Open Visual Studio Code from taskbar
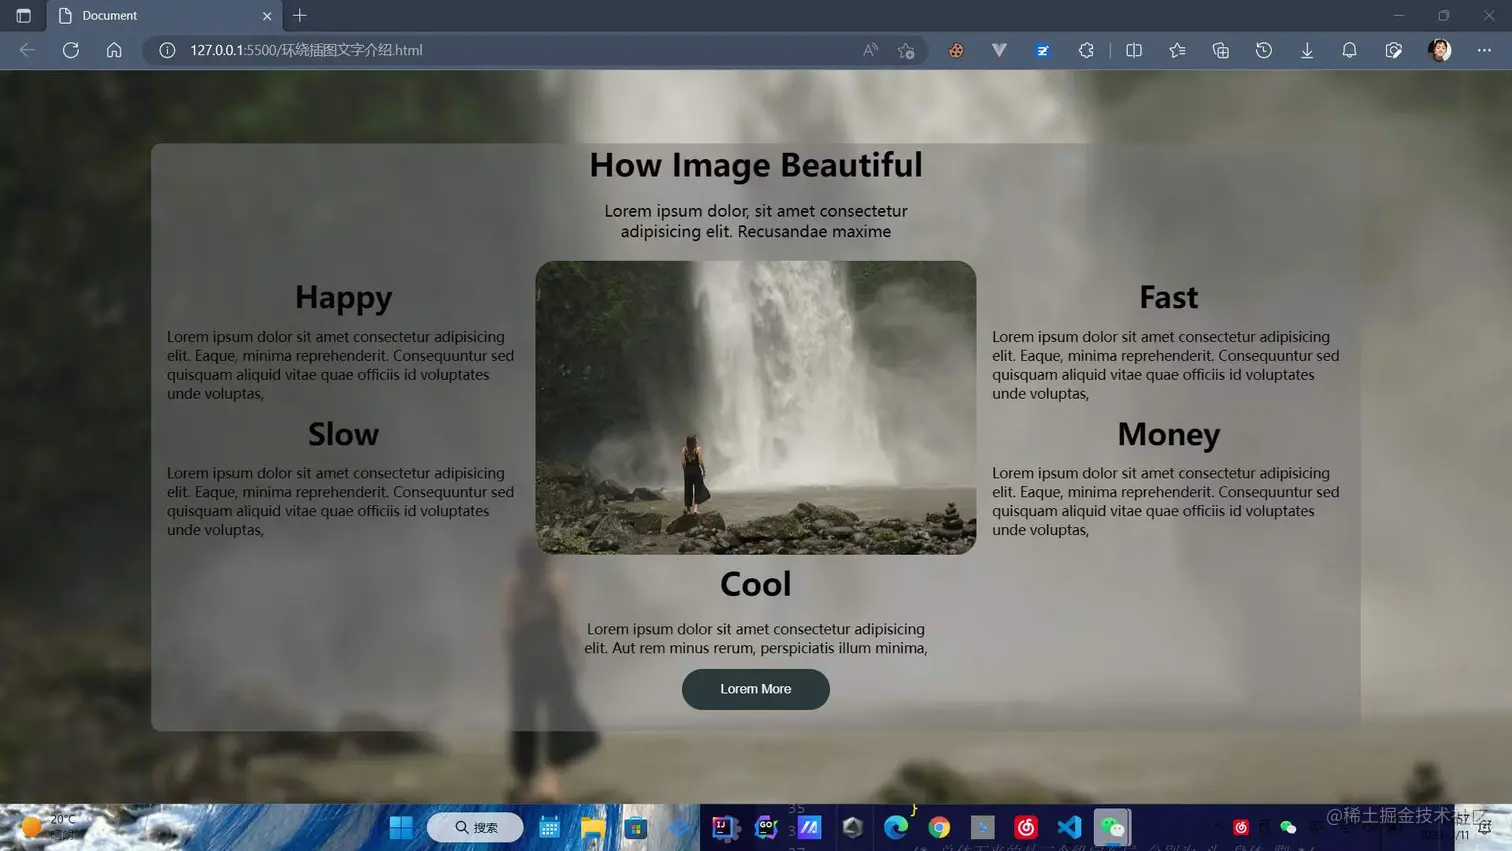This screenshot has height=851, width=1512. [x=1069, y=827]
